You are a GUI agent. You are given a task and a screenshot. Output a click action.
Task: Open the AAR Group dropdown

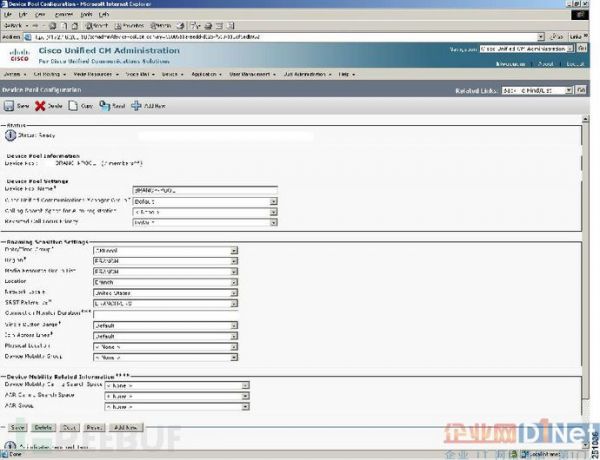pyautogui.click(x=177, y=407)
